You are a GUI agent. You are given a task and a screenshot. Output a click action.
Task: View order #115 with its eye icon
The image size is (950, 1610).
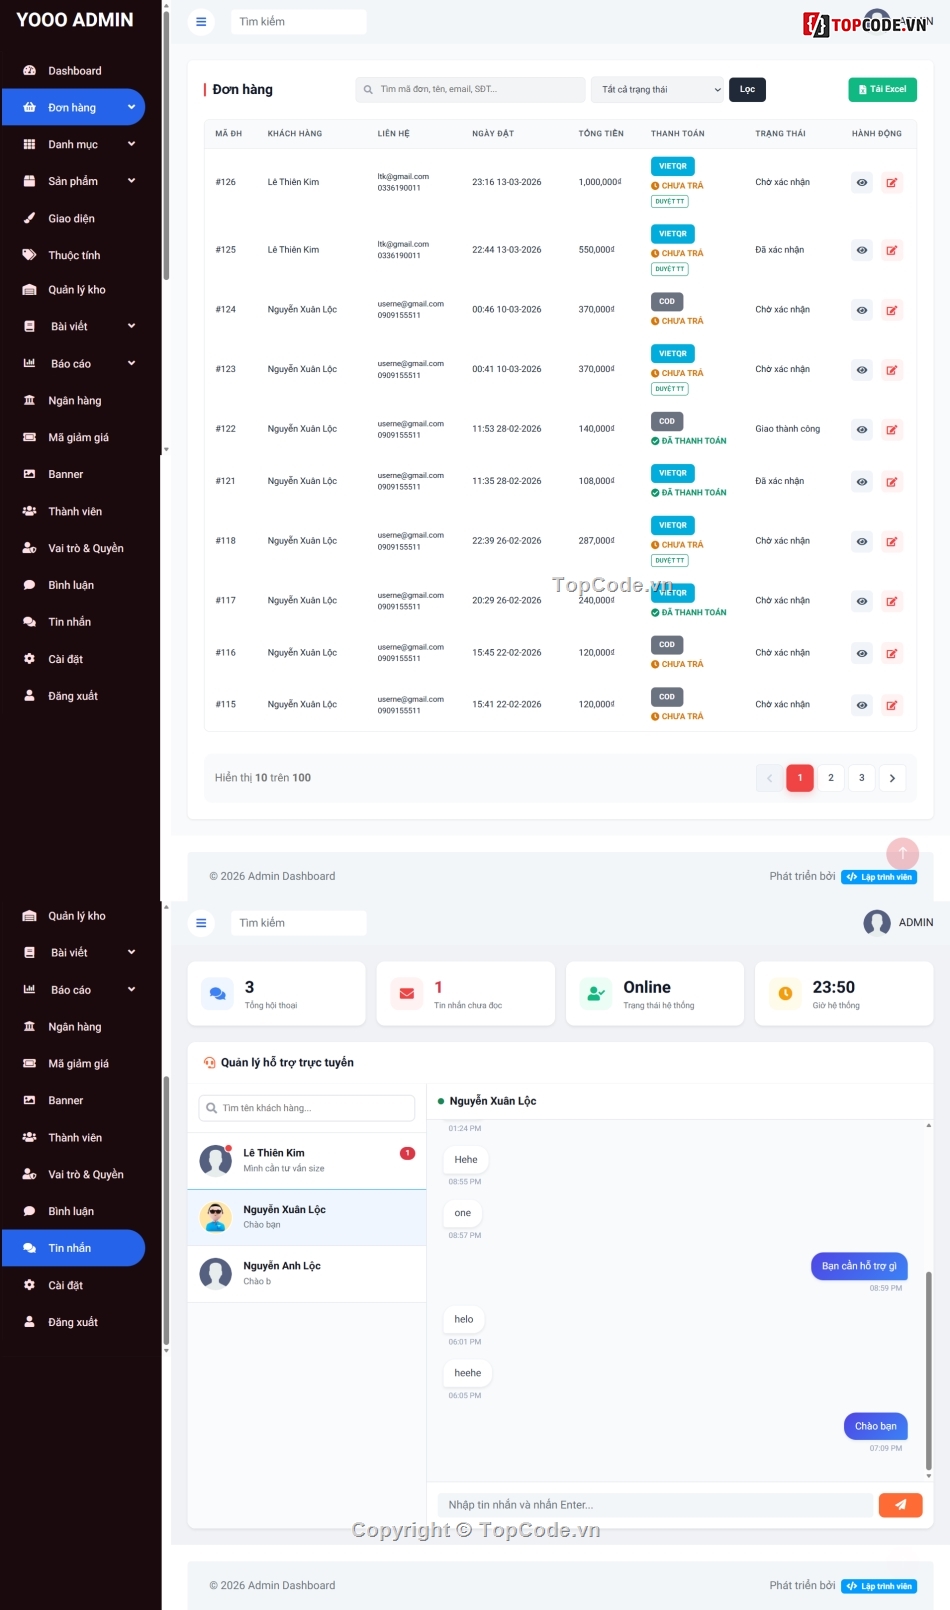point(861,705)
